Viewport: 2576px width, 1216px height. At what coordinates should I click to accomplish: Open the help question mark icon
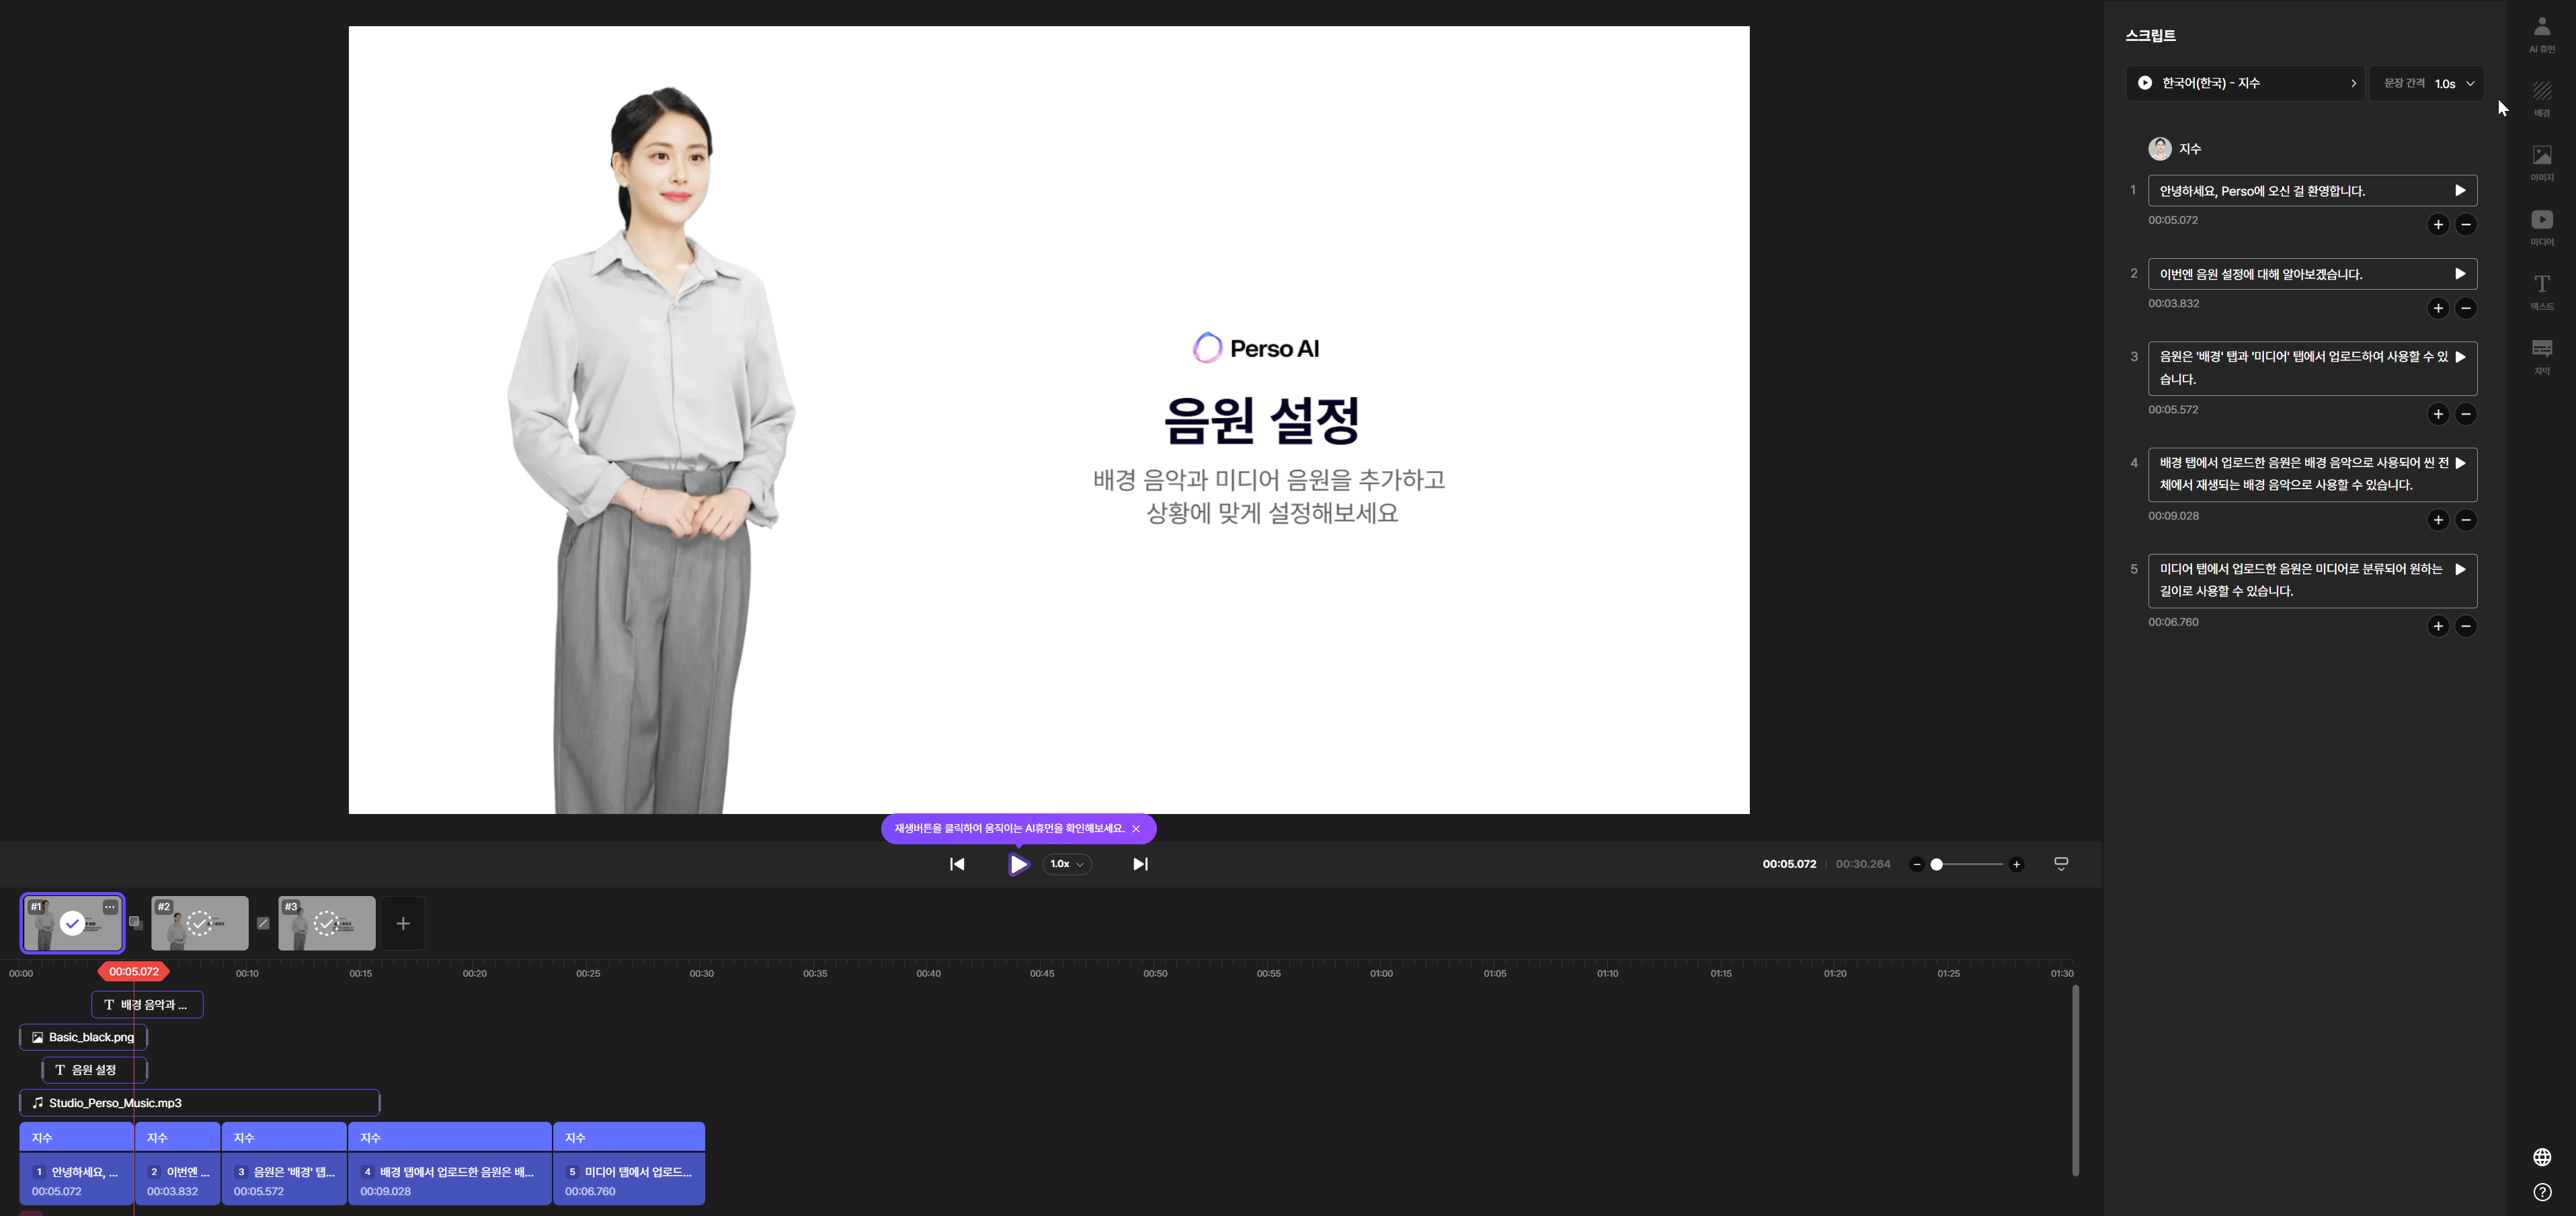(2542, 1191)
